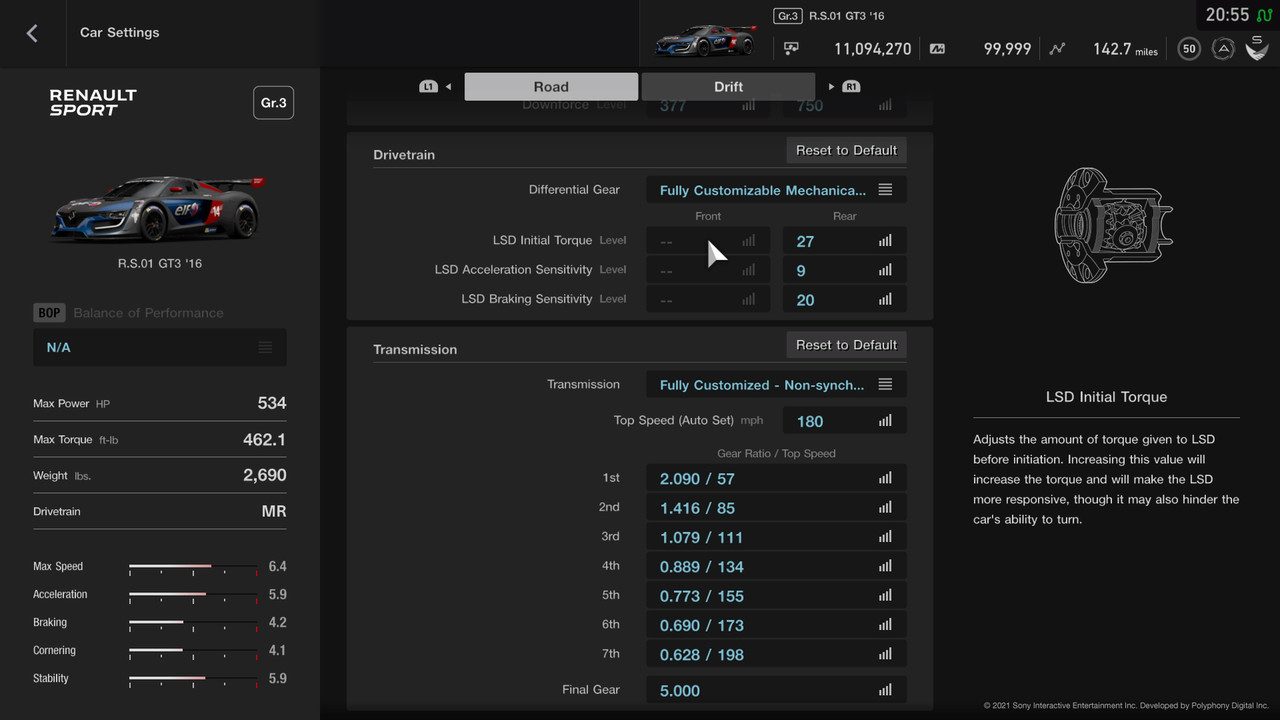The image size is (1280, 720).
Task: Click the Car Settings title text
Action: [x=120, y=33]
